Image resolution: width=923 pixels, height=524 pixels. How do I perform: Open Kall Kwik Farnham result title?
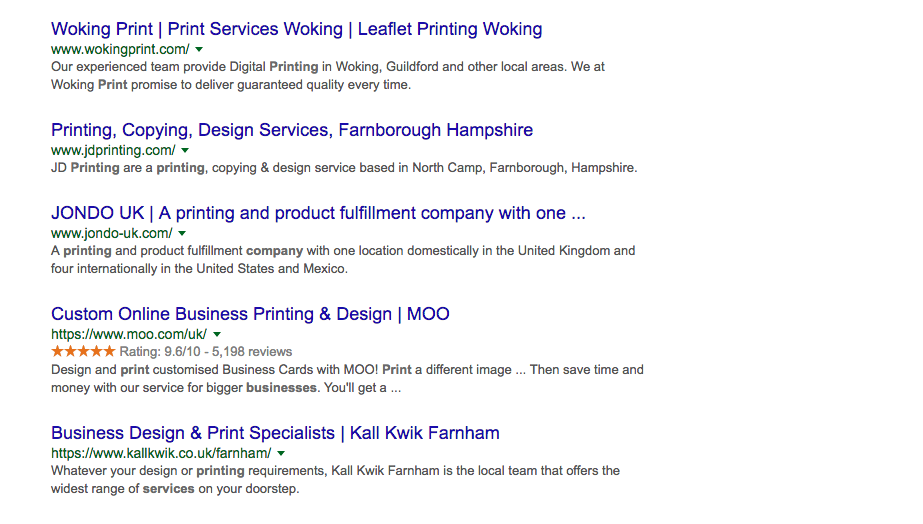click(x=275, y=433)
